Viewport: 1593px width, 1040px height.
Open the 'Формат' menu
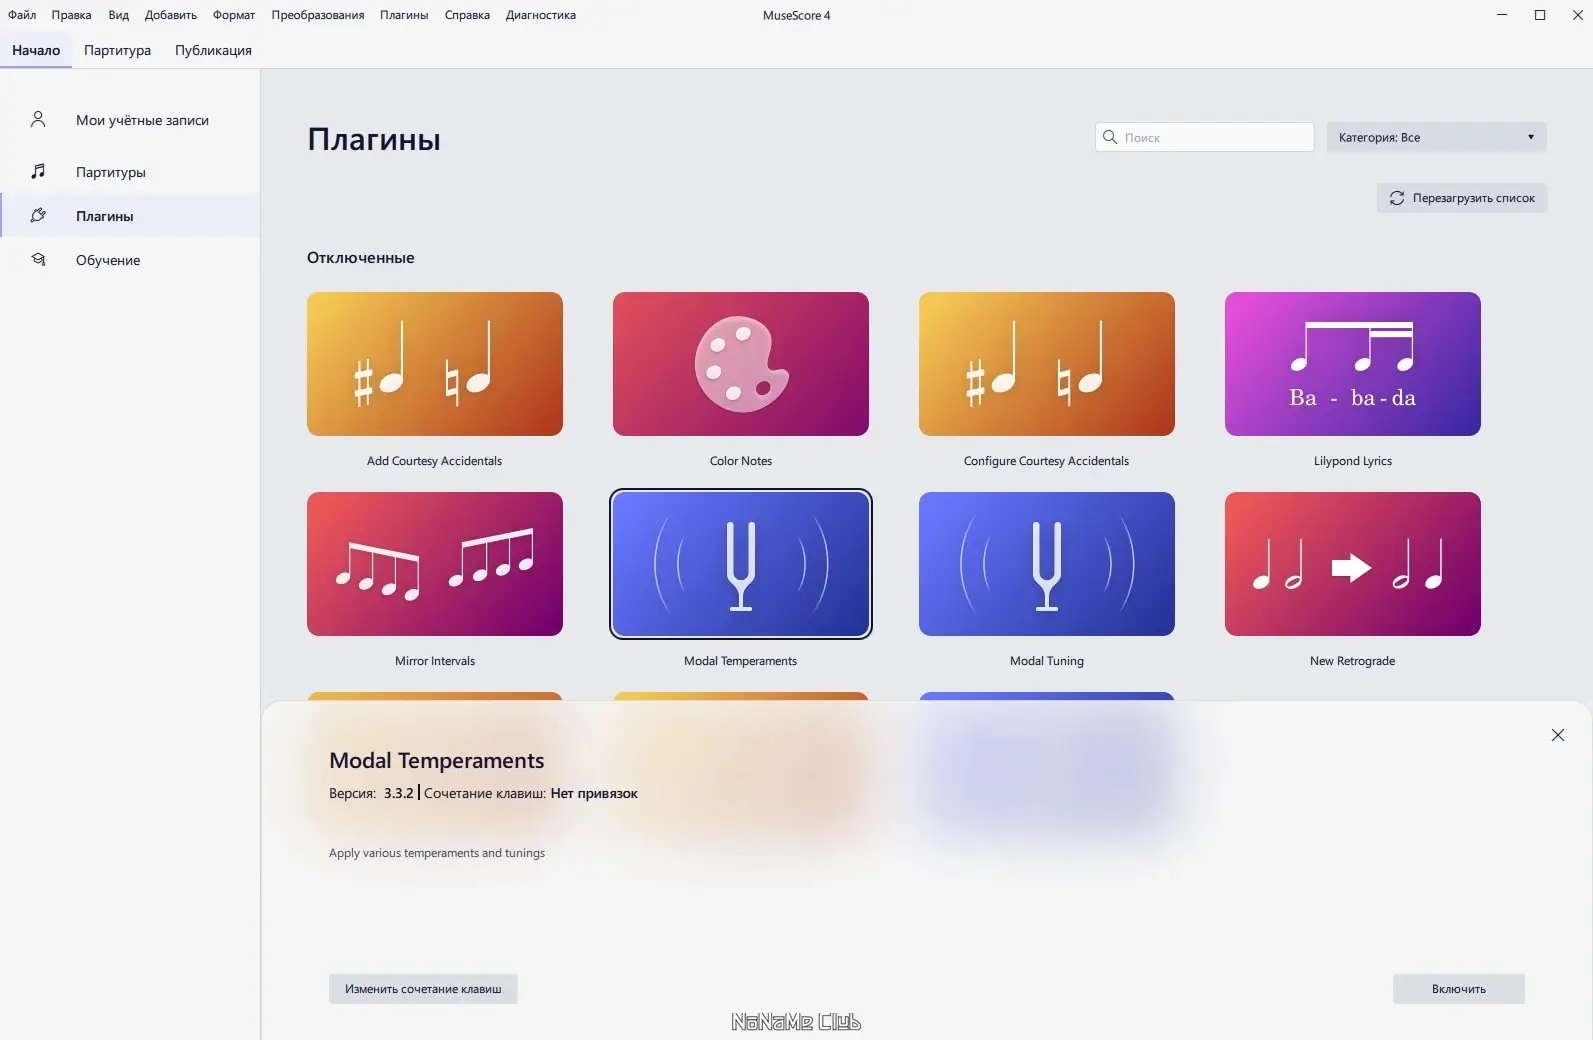(233, 15)
